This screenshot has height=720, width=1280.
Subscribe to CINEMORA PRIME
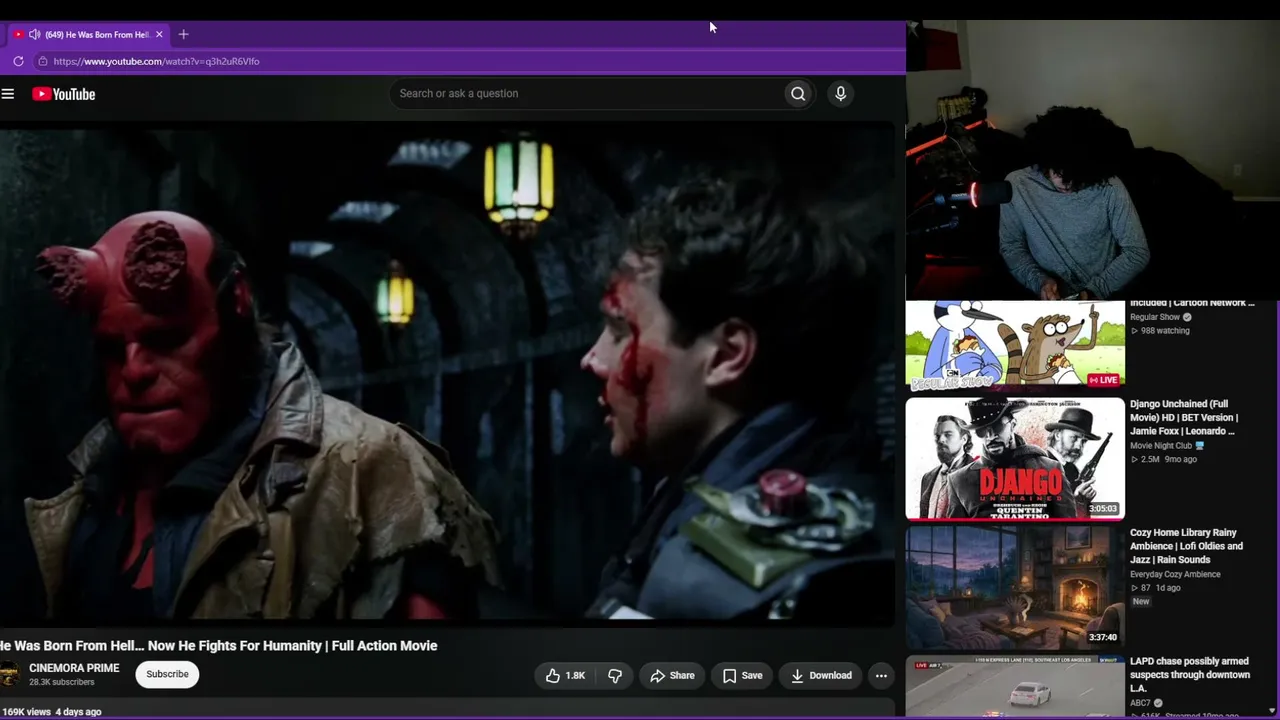(x=167, y=674)
